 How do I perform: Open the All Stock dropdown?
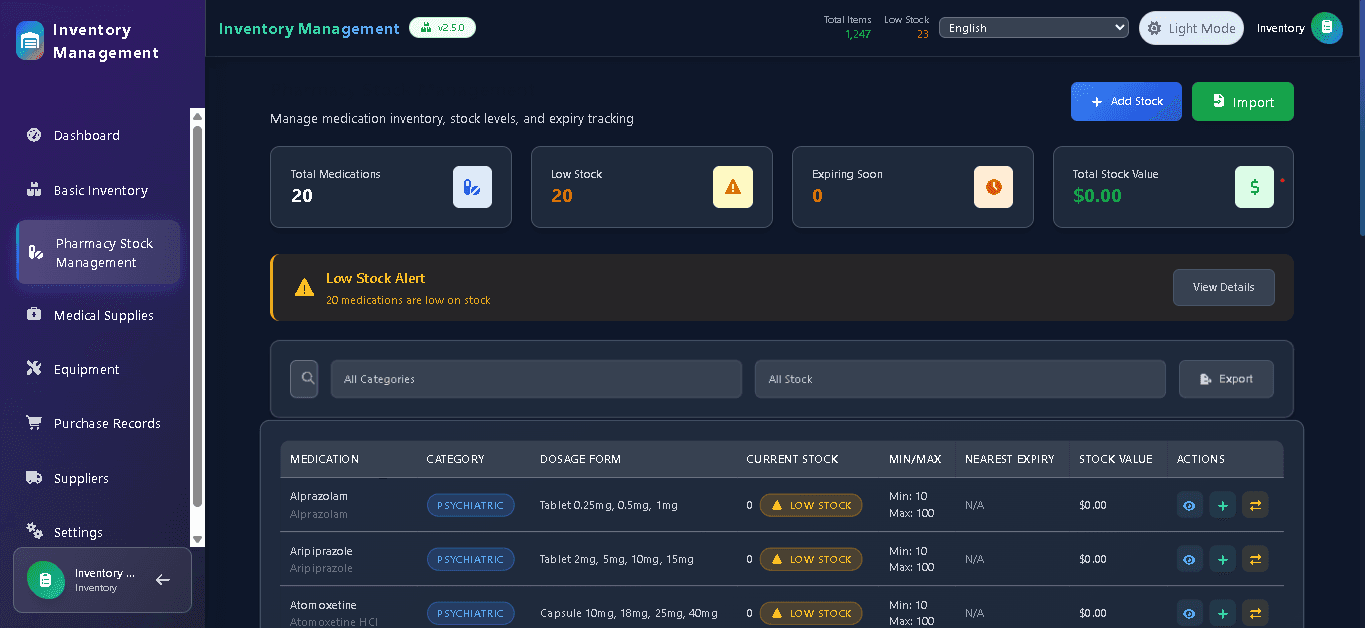pos(959,378)
